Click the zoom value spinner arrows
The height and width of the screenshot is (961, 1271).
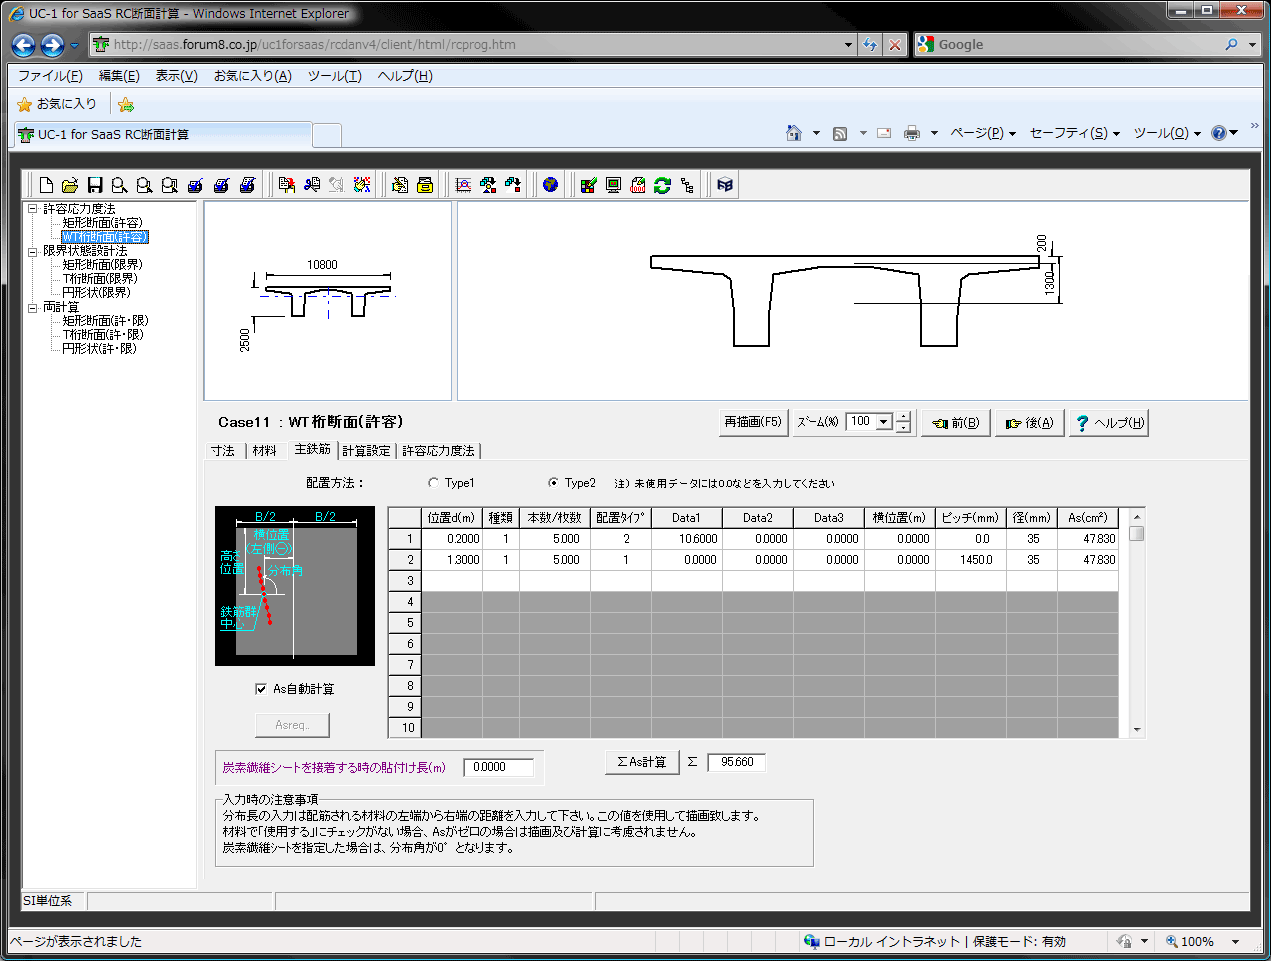tap(903, 422)
